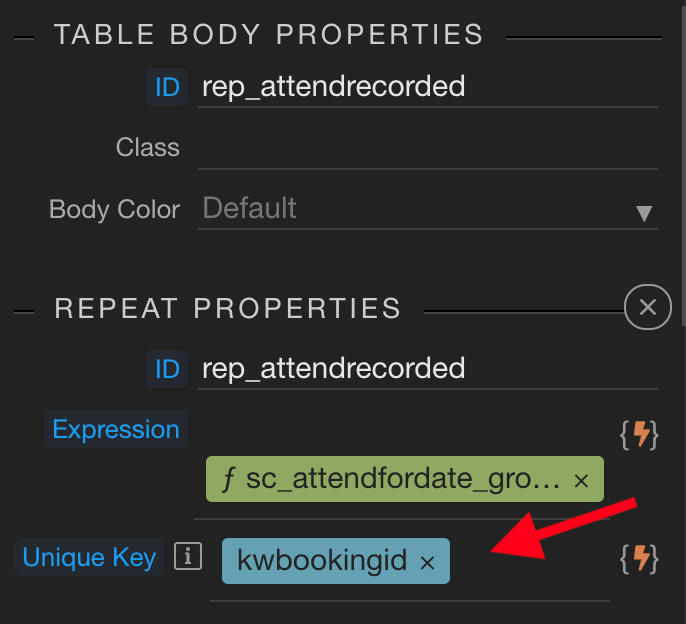The width and height of the screenshot is (686, 624).
Task: Remove the sc_attendfordate expression tag
Action: tap(582, 481)
